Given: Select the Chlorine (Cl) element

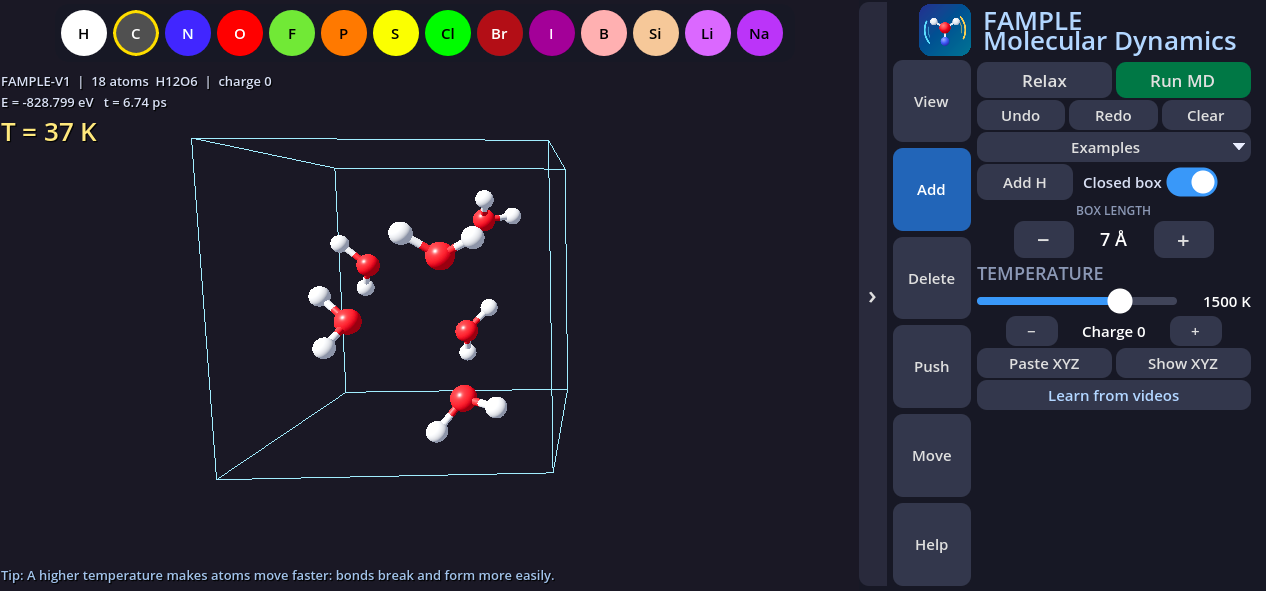Looking at the screenshot, I should click(448, 34).
